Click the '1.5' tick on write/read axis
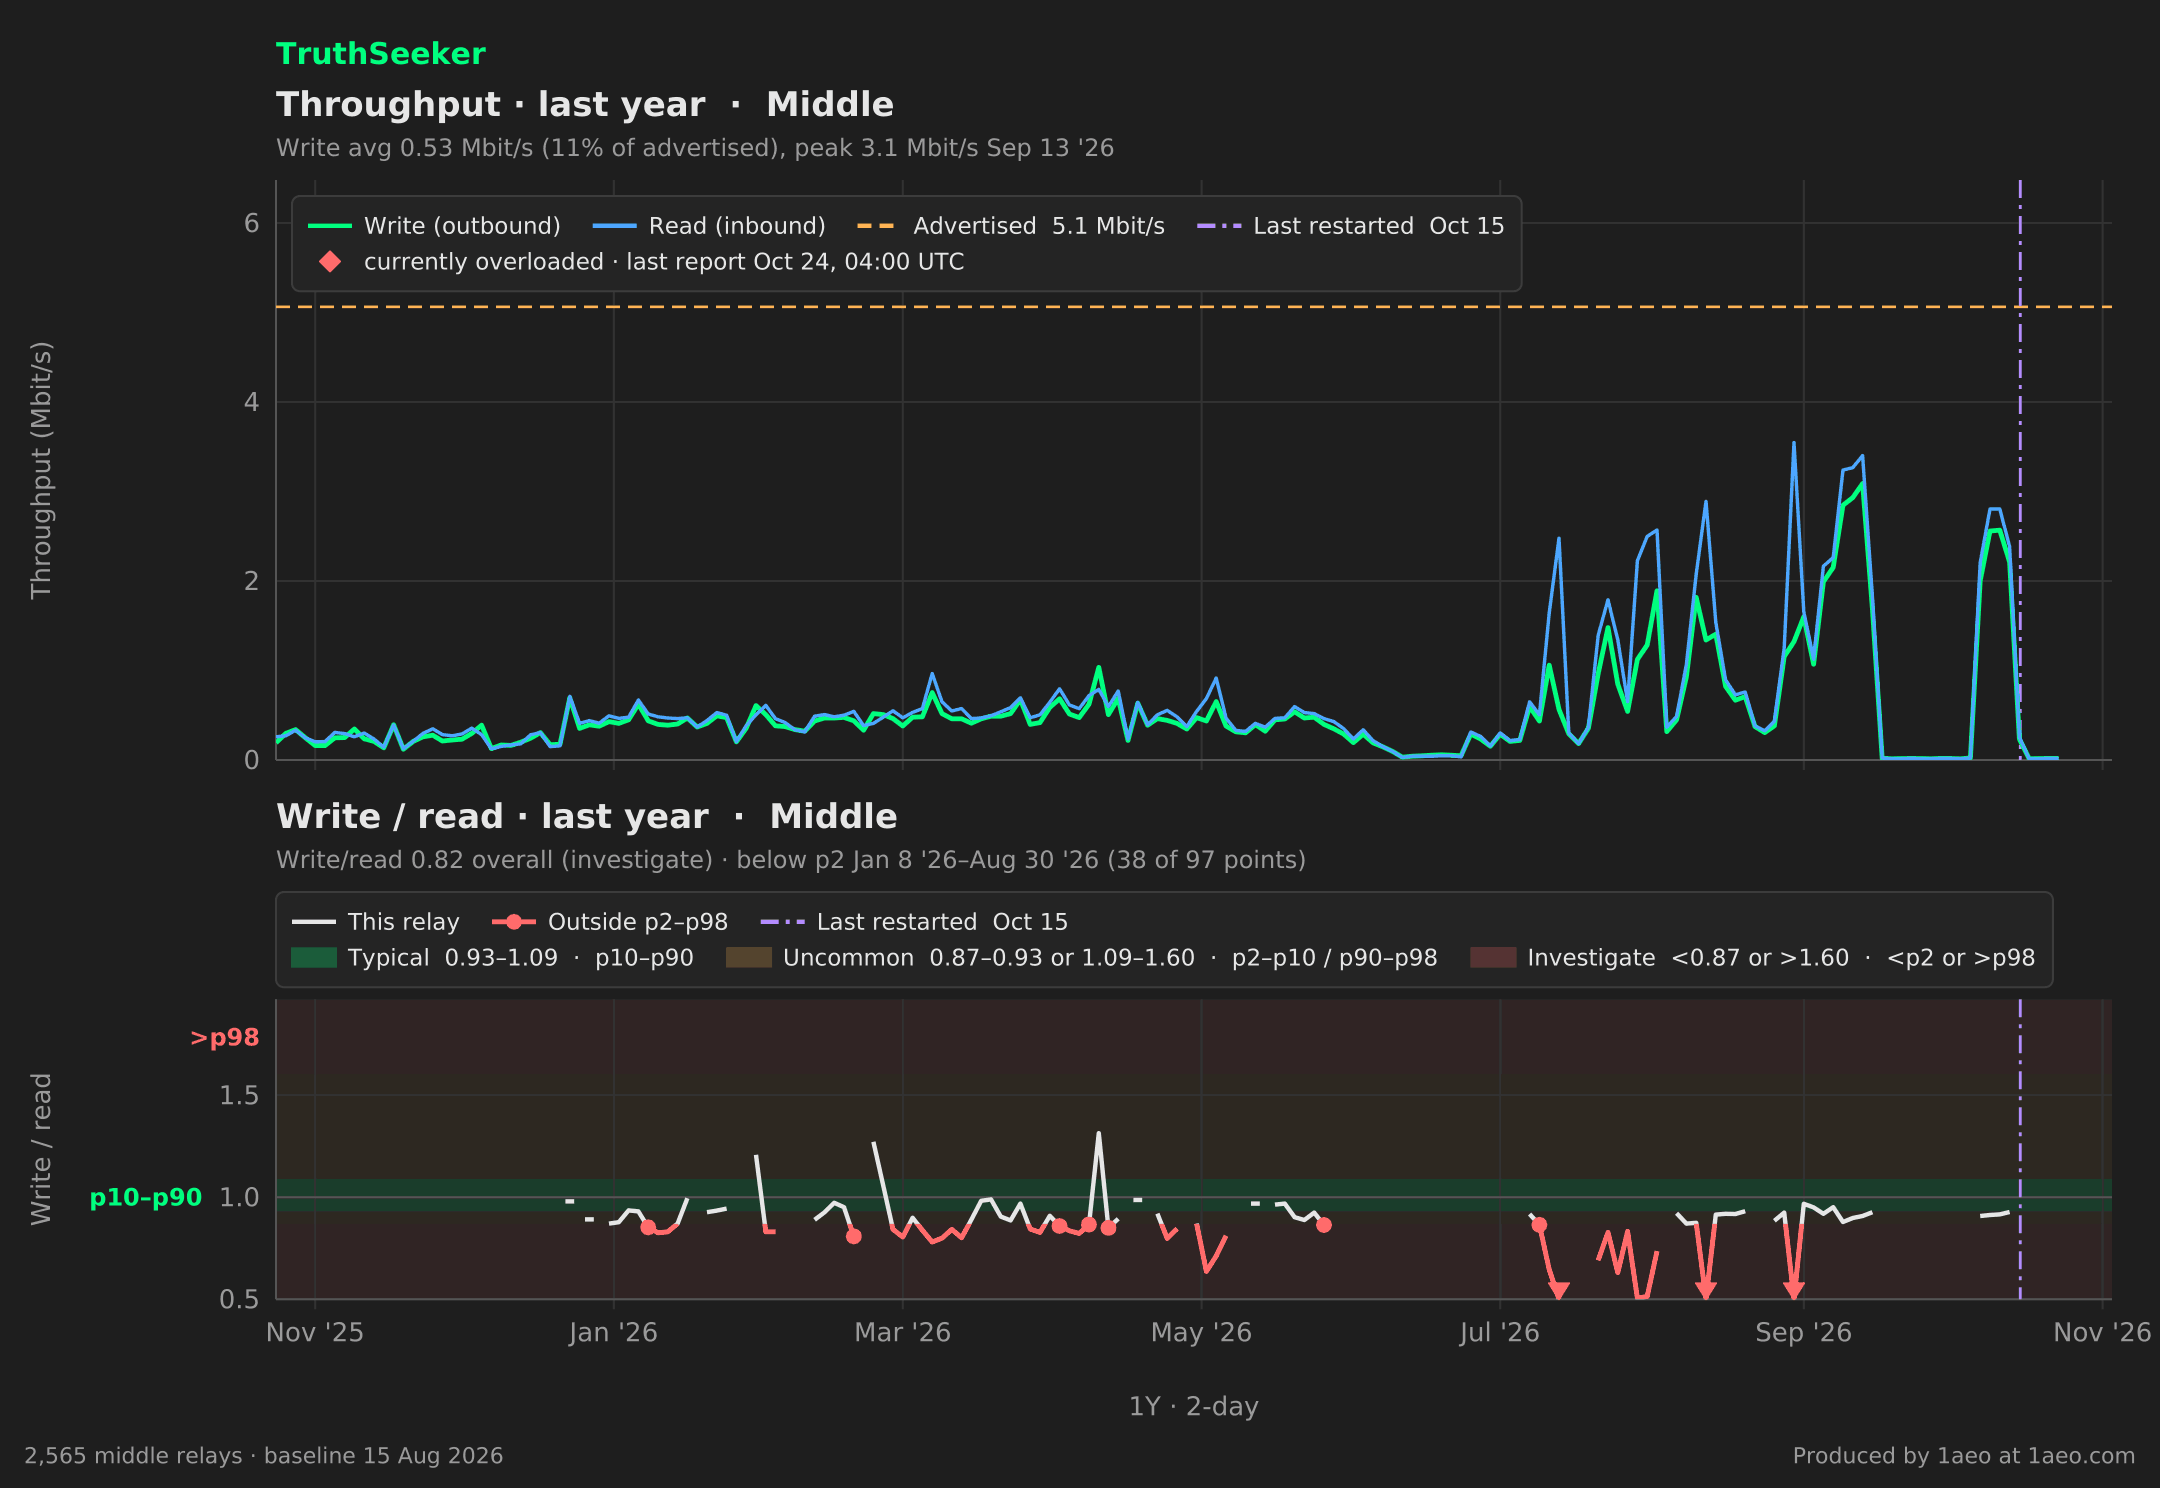This screenshot has height=1488, width=2160. [x=239, y=1096]
